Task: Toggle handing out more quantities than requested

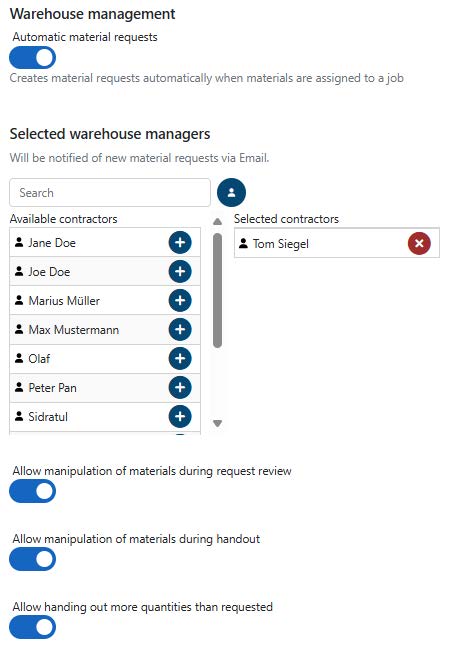Action: tap(33, 627)
